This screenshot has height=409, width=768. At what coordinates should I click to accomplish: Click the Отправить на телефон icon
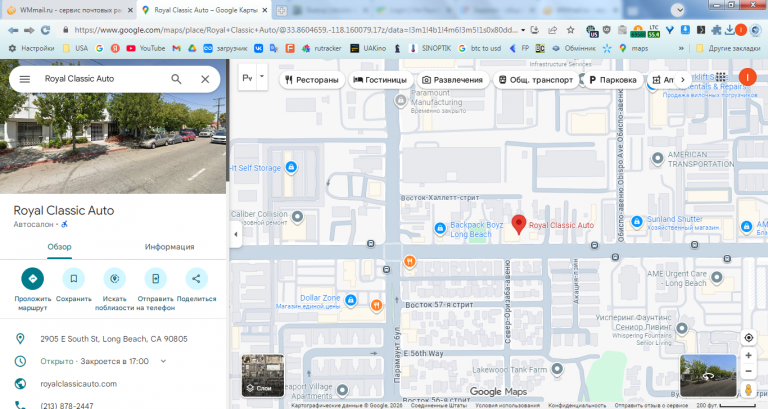[x=155, y=279]
